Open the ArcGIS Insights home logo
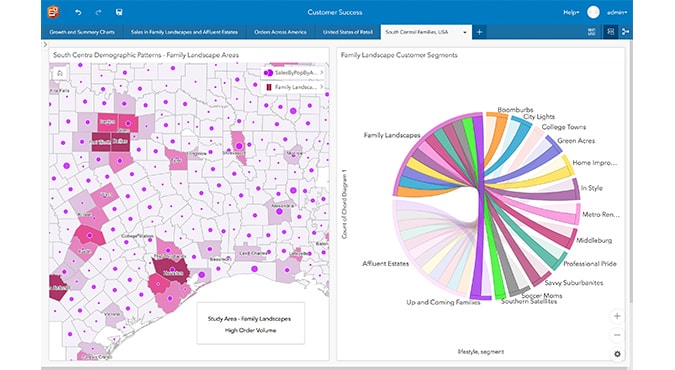Image resolution: width=675 pixels, height=370 pixels. click(53, 12)
